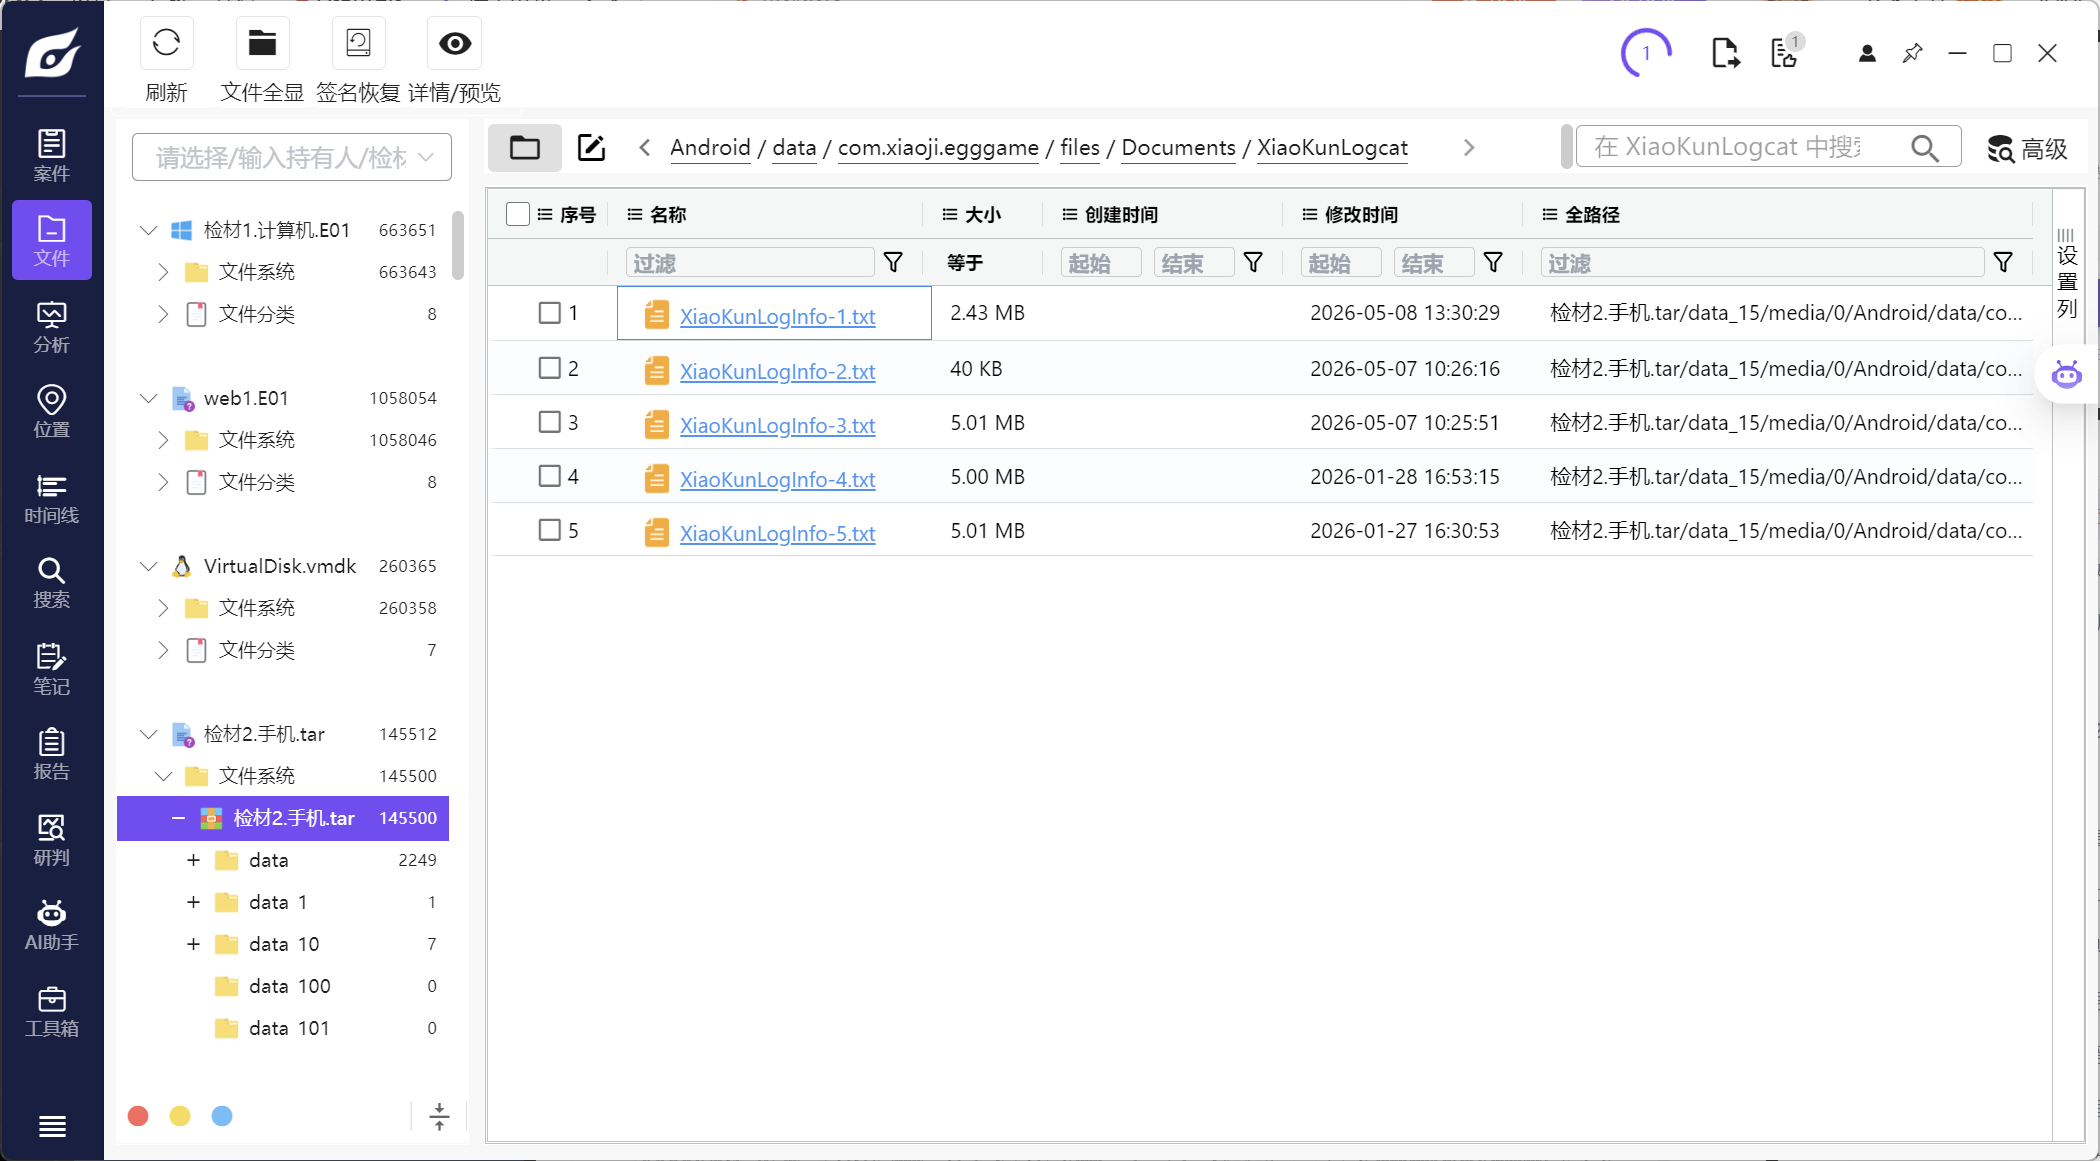Click the 高级 advanced search button
Image resolution: width=2100 pixels, height=1161 pixels.
point(2027,149)
